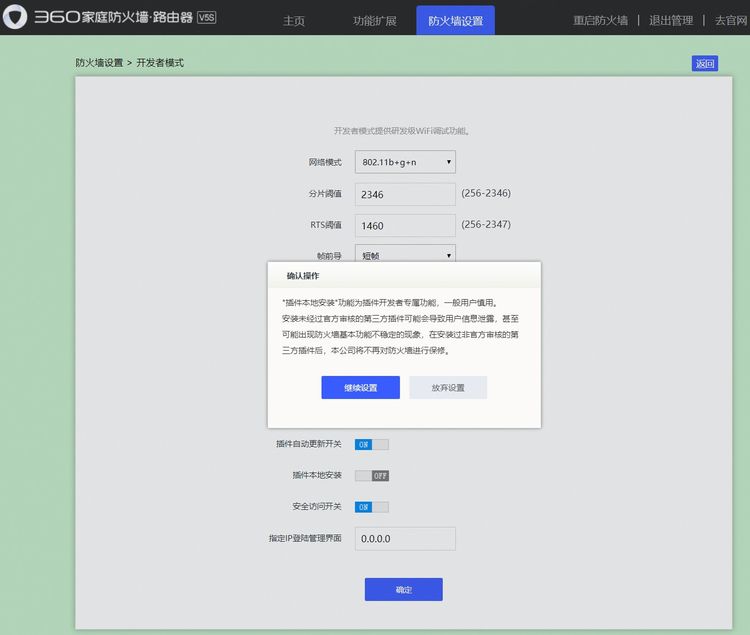750x635 pixels.
Task: Click the 360 shield logo icon
Action: click(15, 17)
